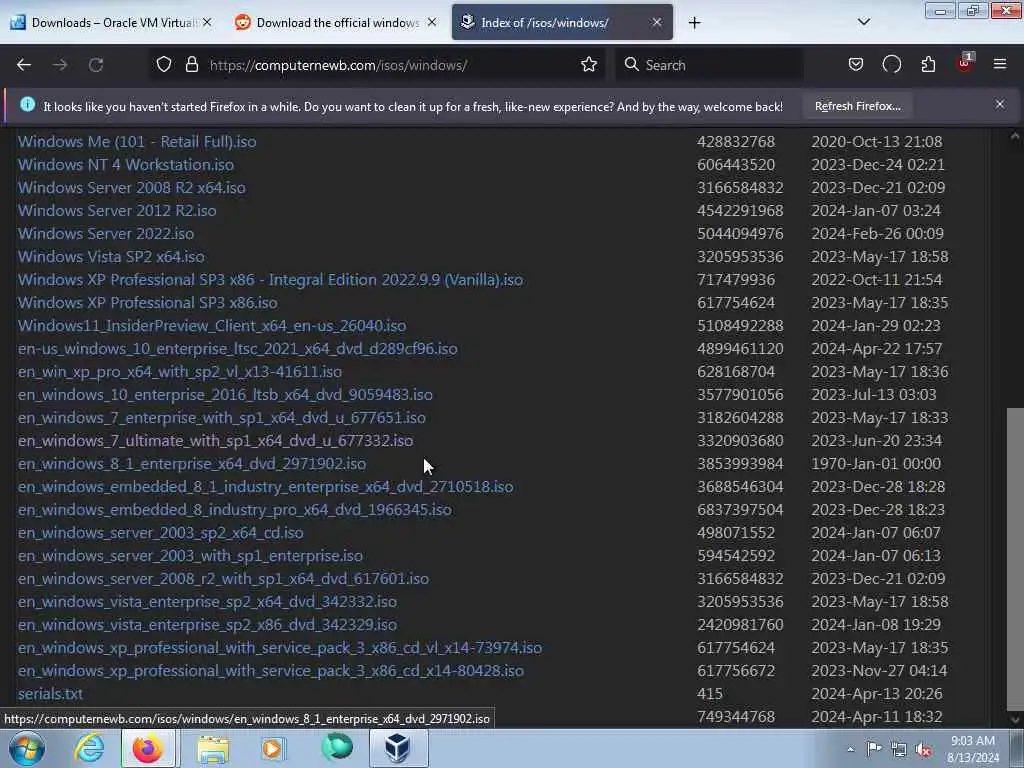
Task: Download Windows Me (101 - Retail Full).iso
Action: 136,142
